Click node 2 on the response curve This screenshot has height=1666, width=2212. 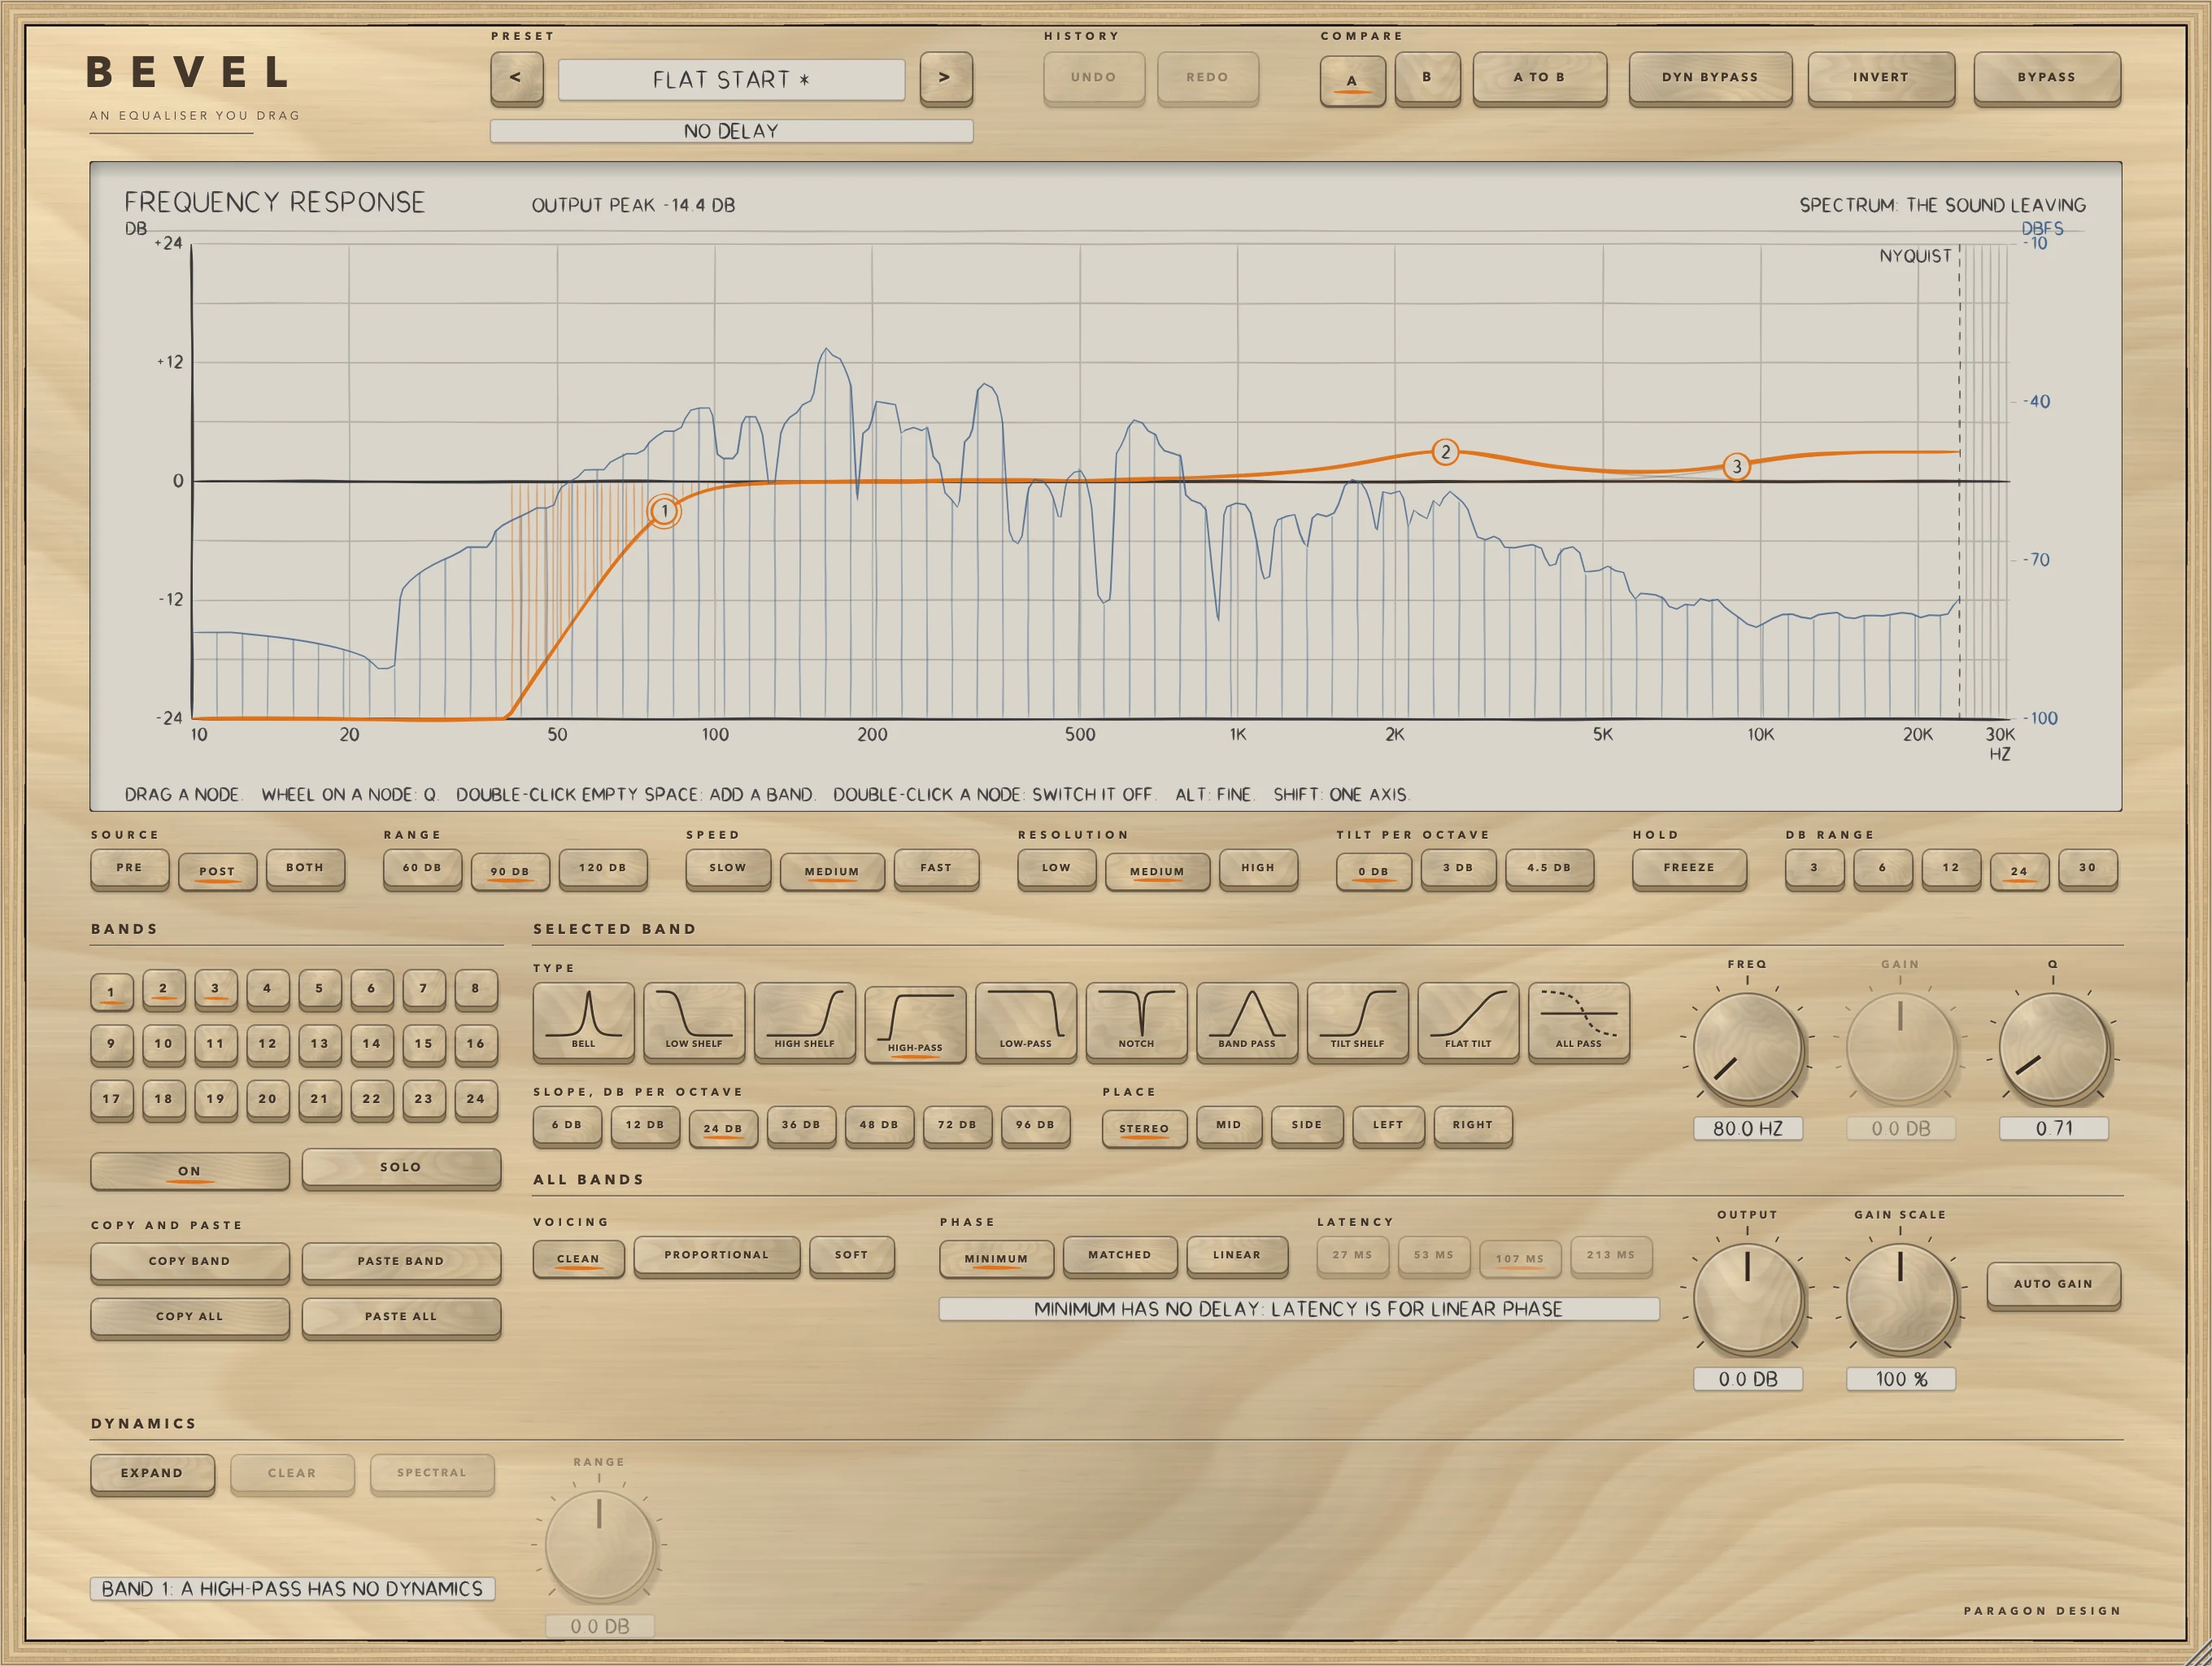1445,452
